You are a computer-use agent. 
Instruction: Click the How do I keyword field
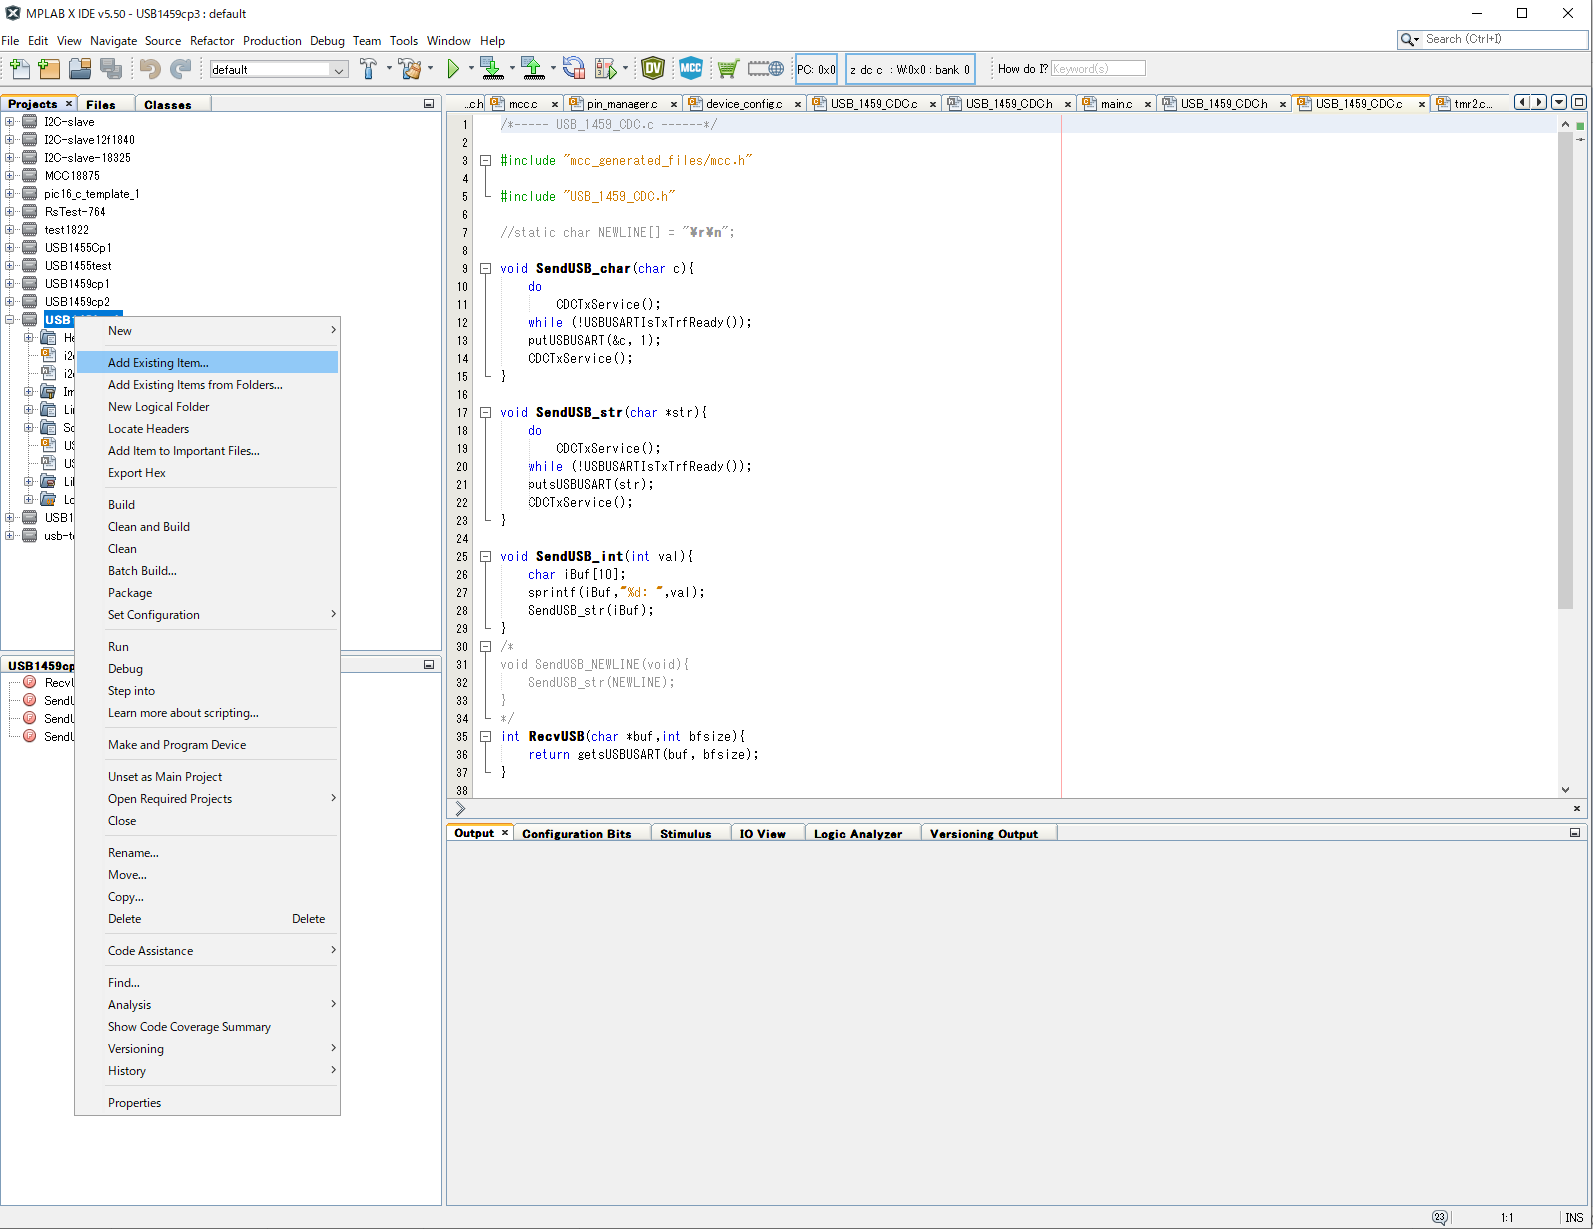1098,69
